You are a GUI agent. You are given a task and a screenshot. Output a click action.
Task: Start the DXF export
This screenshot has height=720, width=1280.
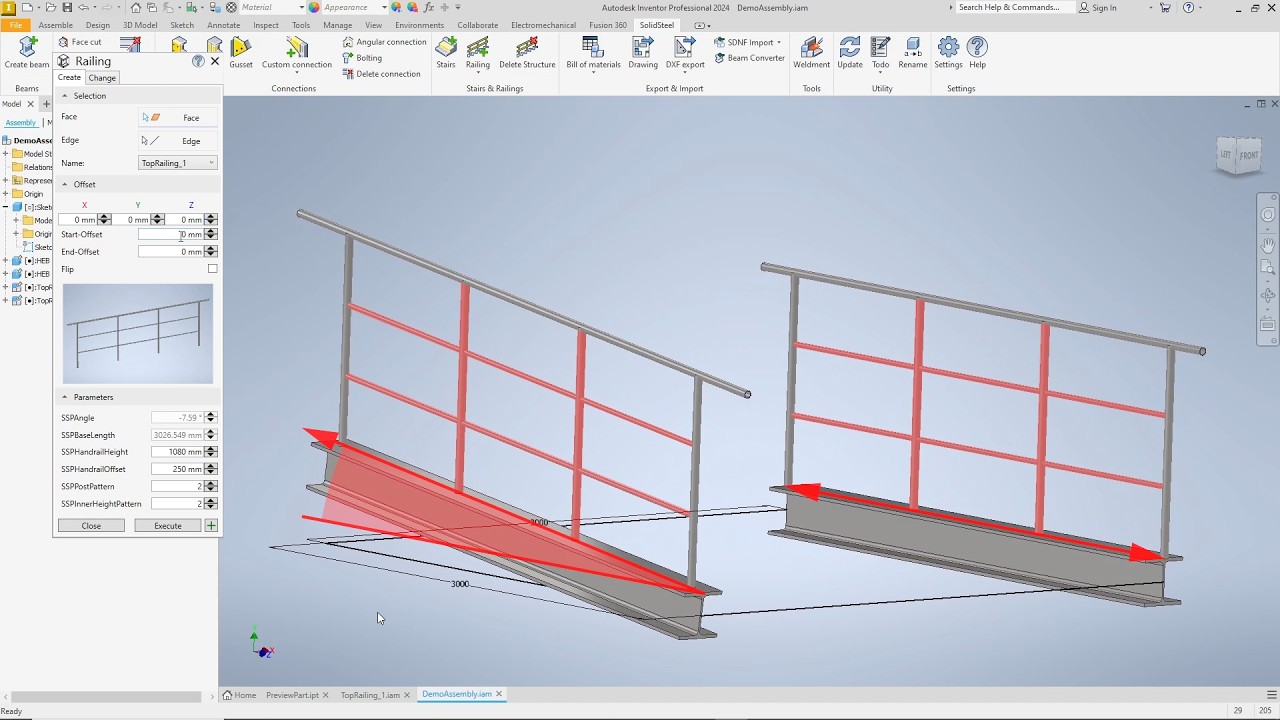(x=685, y=53)
